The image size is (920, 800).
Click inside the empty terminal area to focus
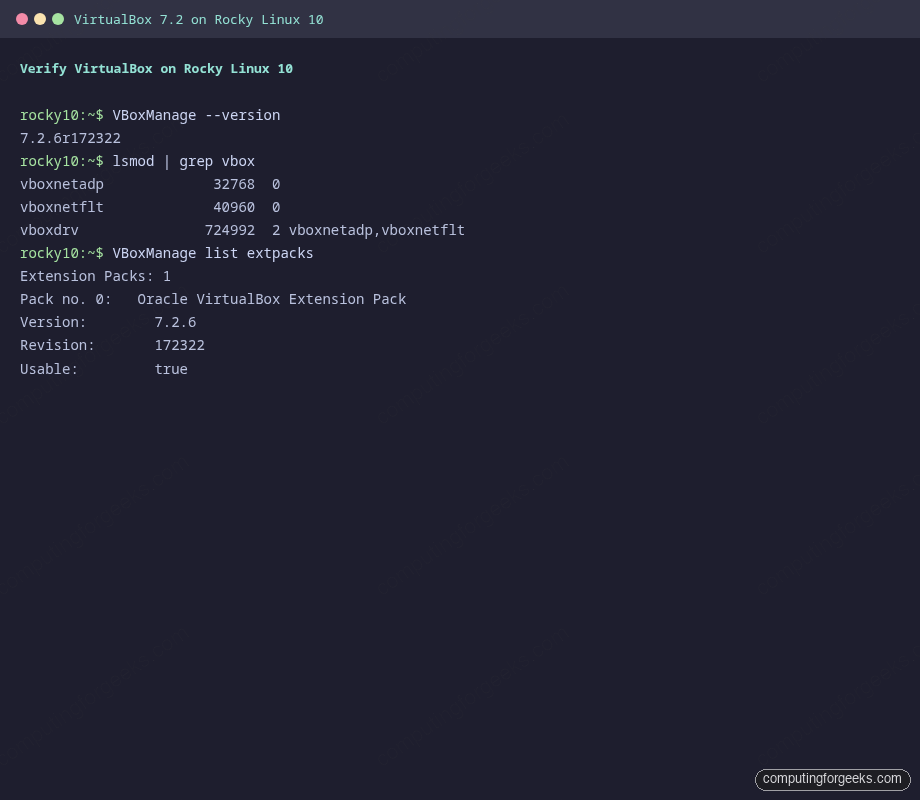coord(460,550)
